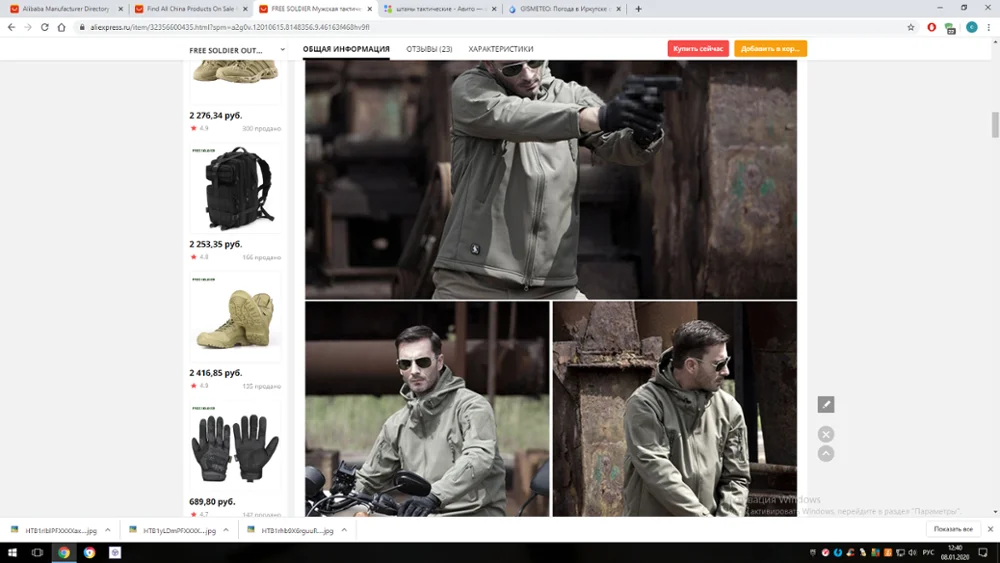Click the 2 416,85 руб. price
Viewport: 1000px width, 563px height.
216,373
